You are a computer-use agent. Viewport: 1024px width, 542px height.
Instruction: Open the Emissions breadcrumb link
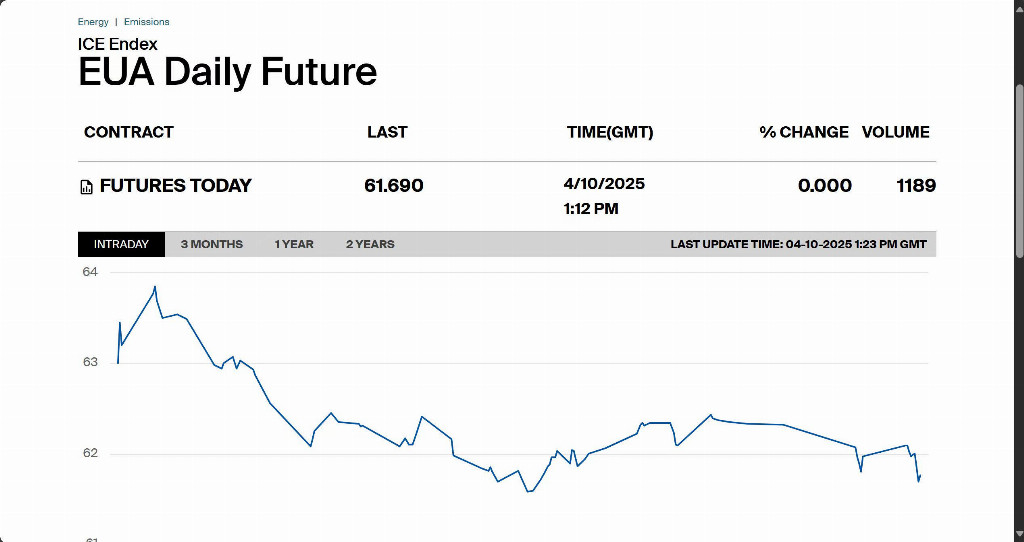point(147,22)
